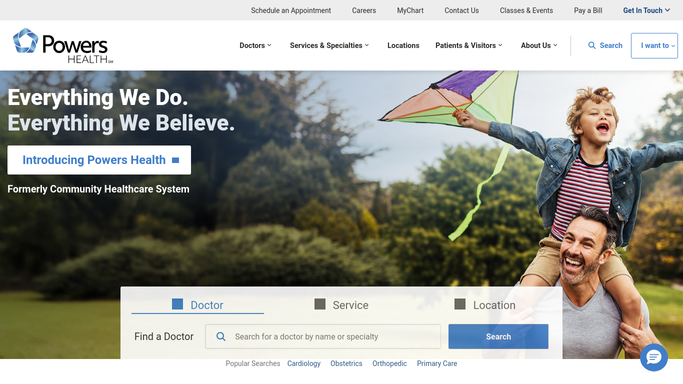Open the chat bubble icon
The image size is (683, 384).
click(653, 357)
